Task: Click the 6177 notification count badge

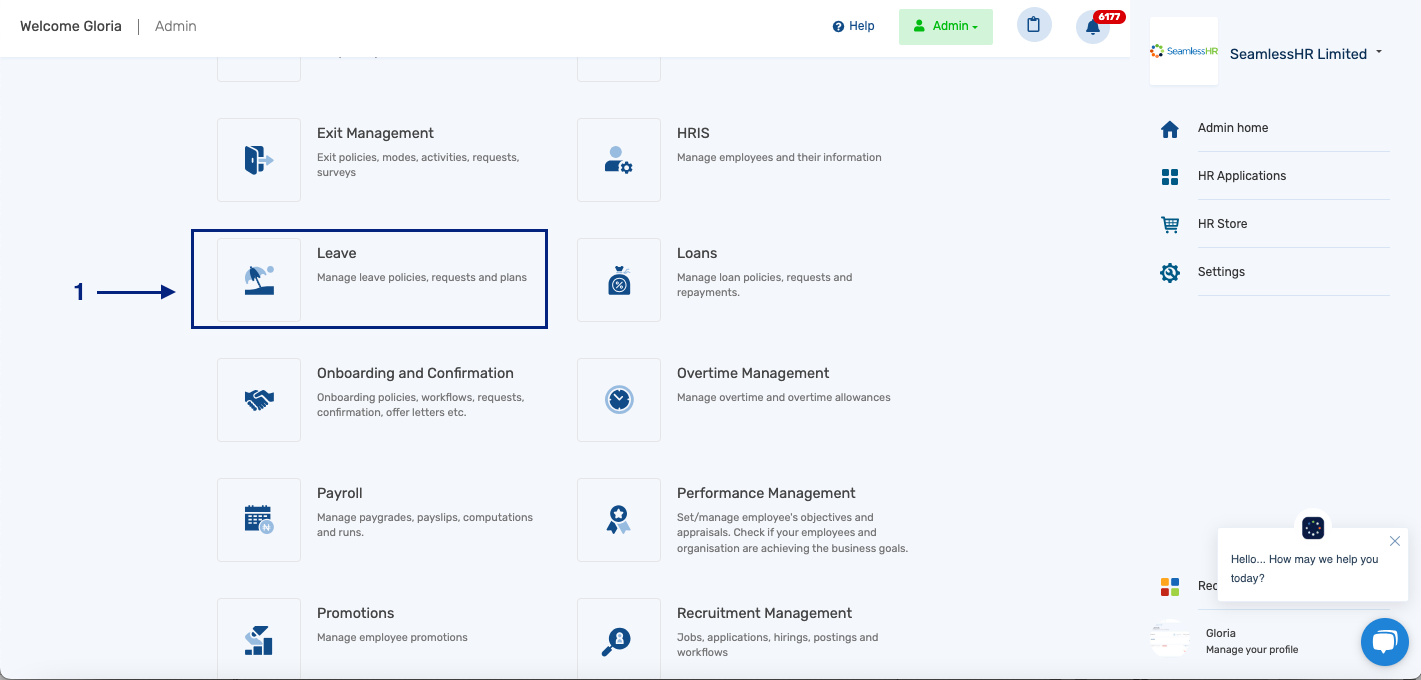Action: (1109, 17)
